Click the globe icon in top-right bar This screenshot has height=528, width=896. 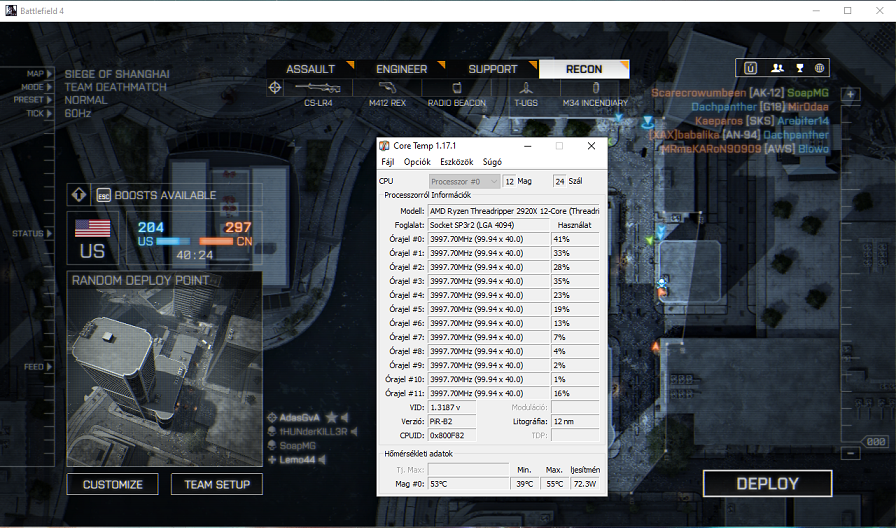(x=819, y=68)
